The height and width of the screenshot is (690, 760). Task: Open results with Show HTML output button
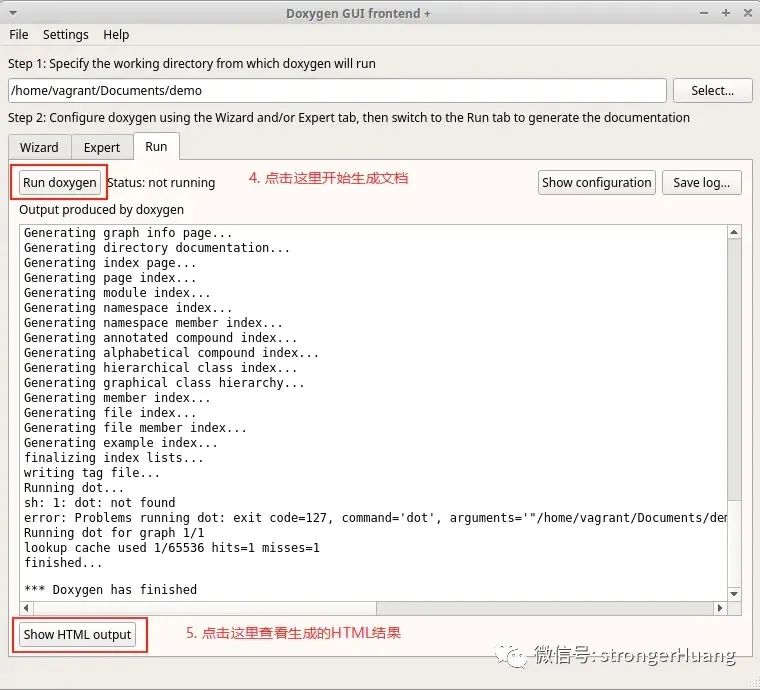(78, 634)
